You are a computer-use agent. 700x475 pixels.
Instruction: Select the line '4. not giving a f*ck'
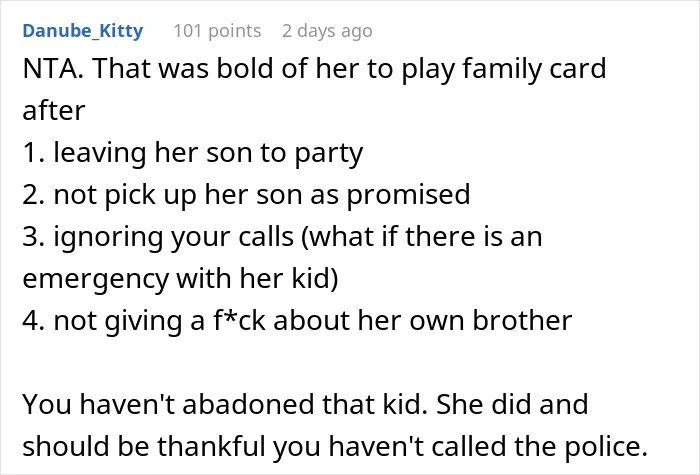coord(297,321)
